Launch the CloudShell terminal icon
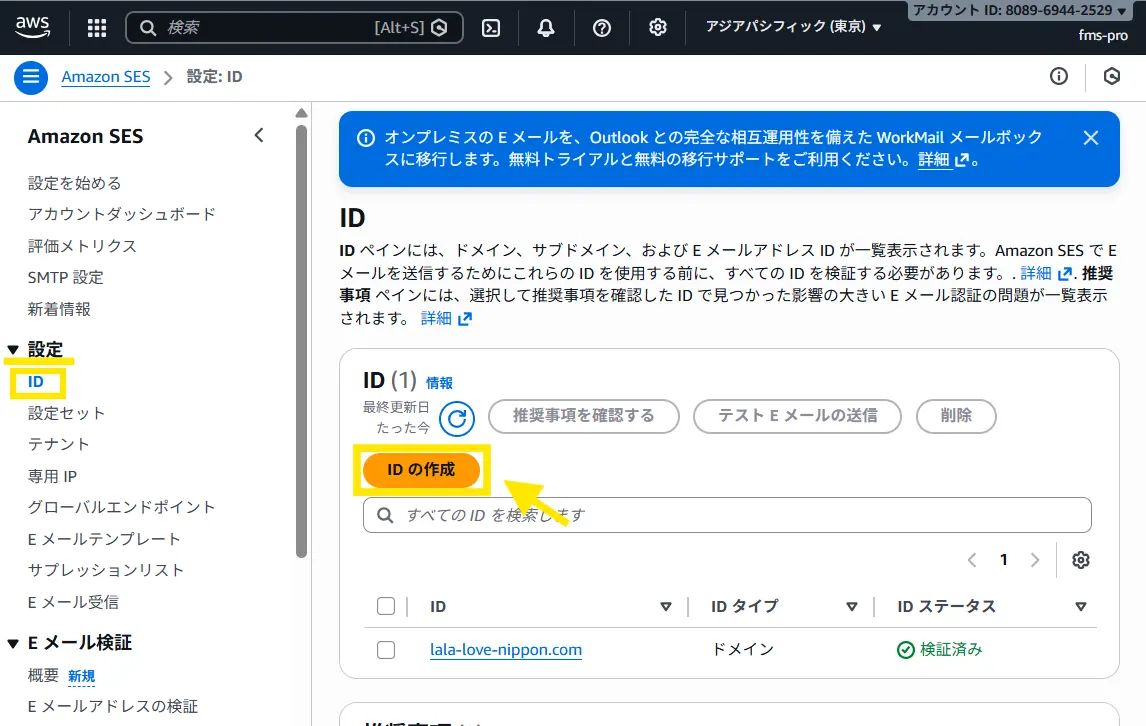The image size is (1146, 726). (x=491, y=28)
